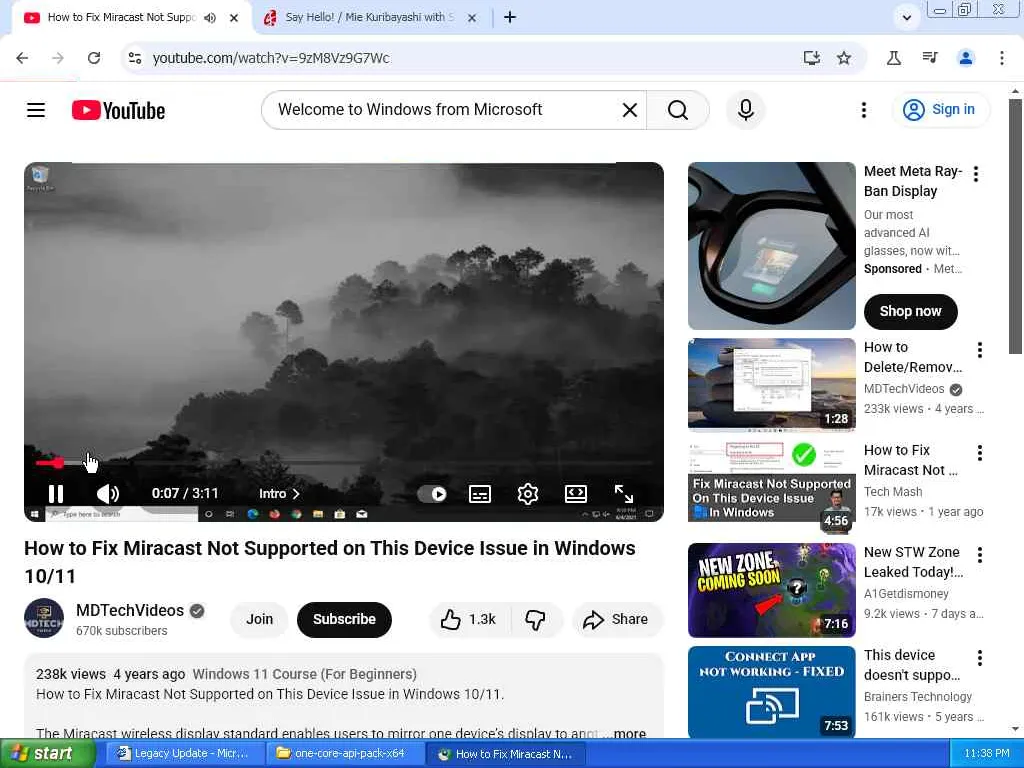Open options for the Meta Ray-Ban ad

tap(976, 174)
